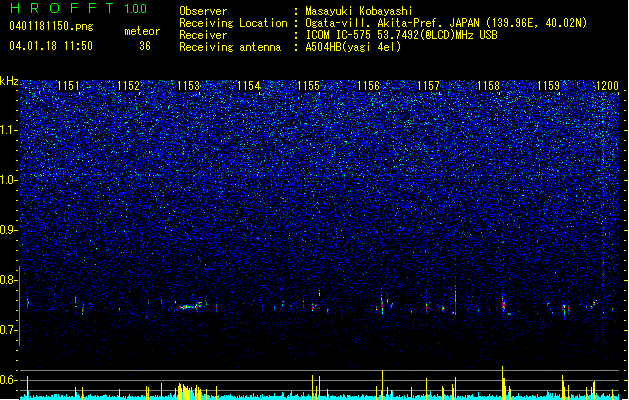The height and width of the screenshot is (400, 629).
Task: Click the ICOM IC-575 receiver text
Action: click(x=401, y=35)
